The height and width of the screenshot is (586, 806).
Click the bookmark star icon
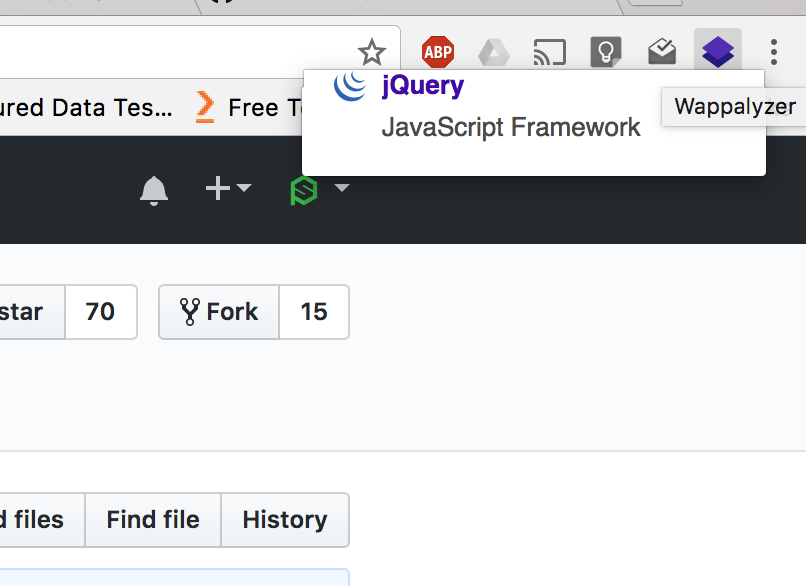[372, 52]
